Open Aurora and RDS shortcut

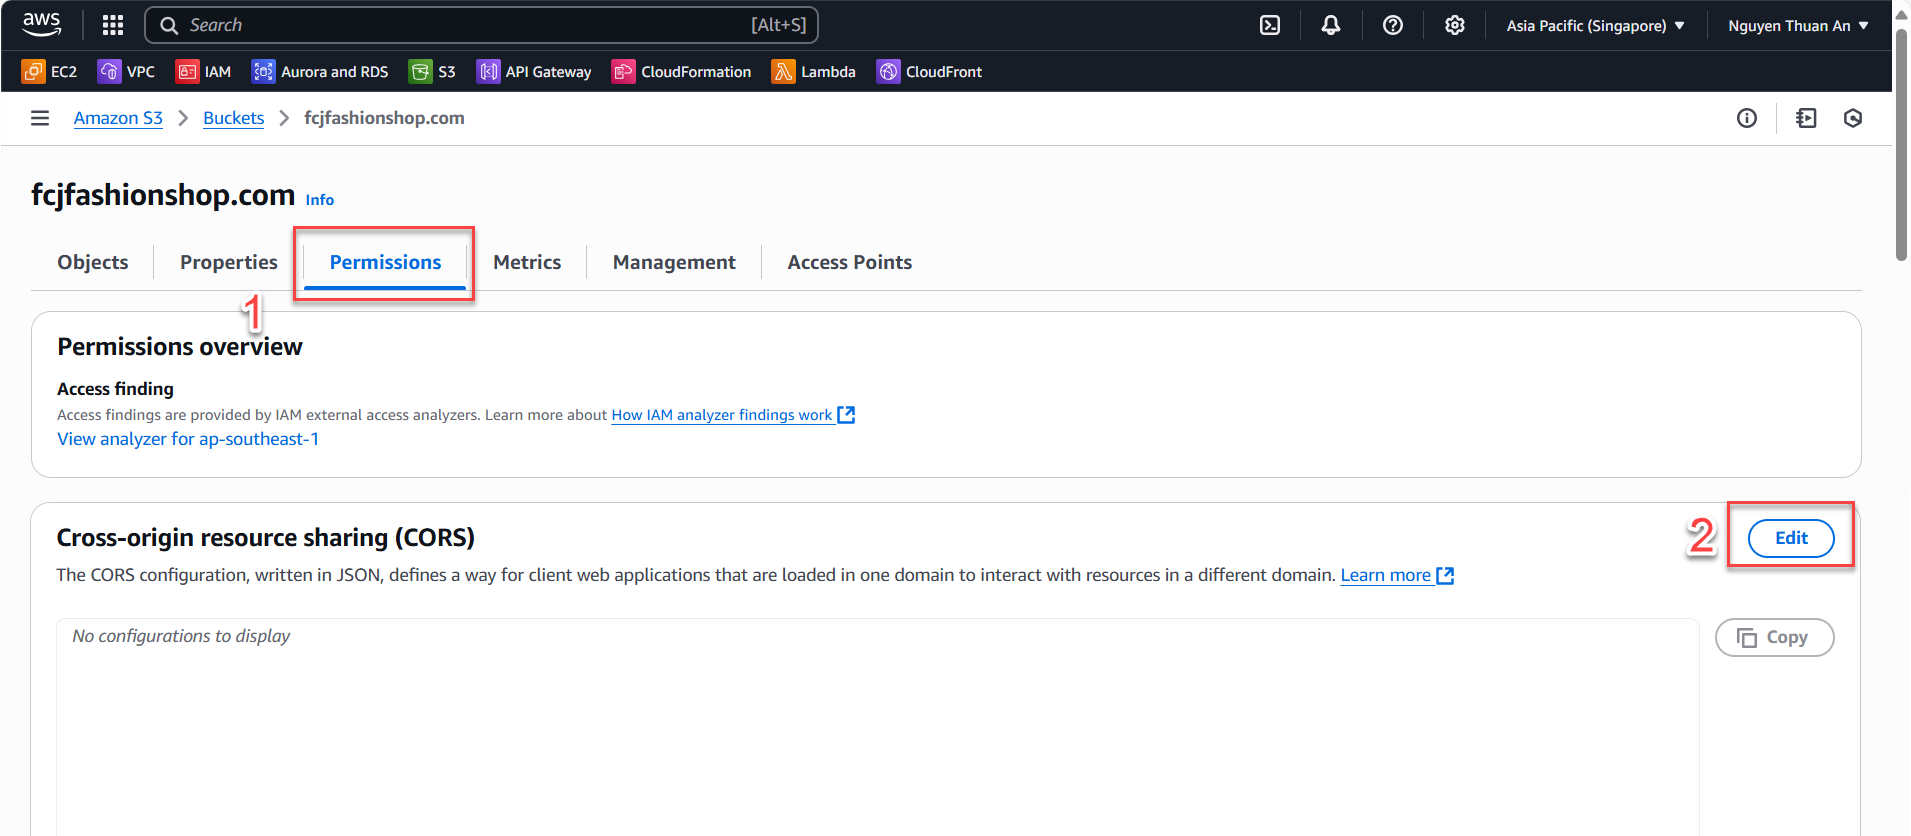[x=320, y=72]
